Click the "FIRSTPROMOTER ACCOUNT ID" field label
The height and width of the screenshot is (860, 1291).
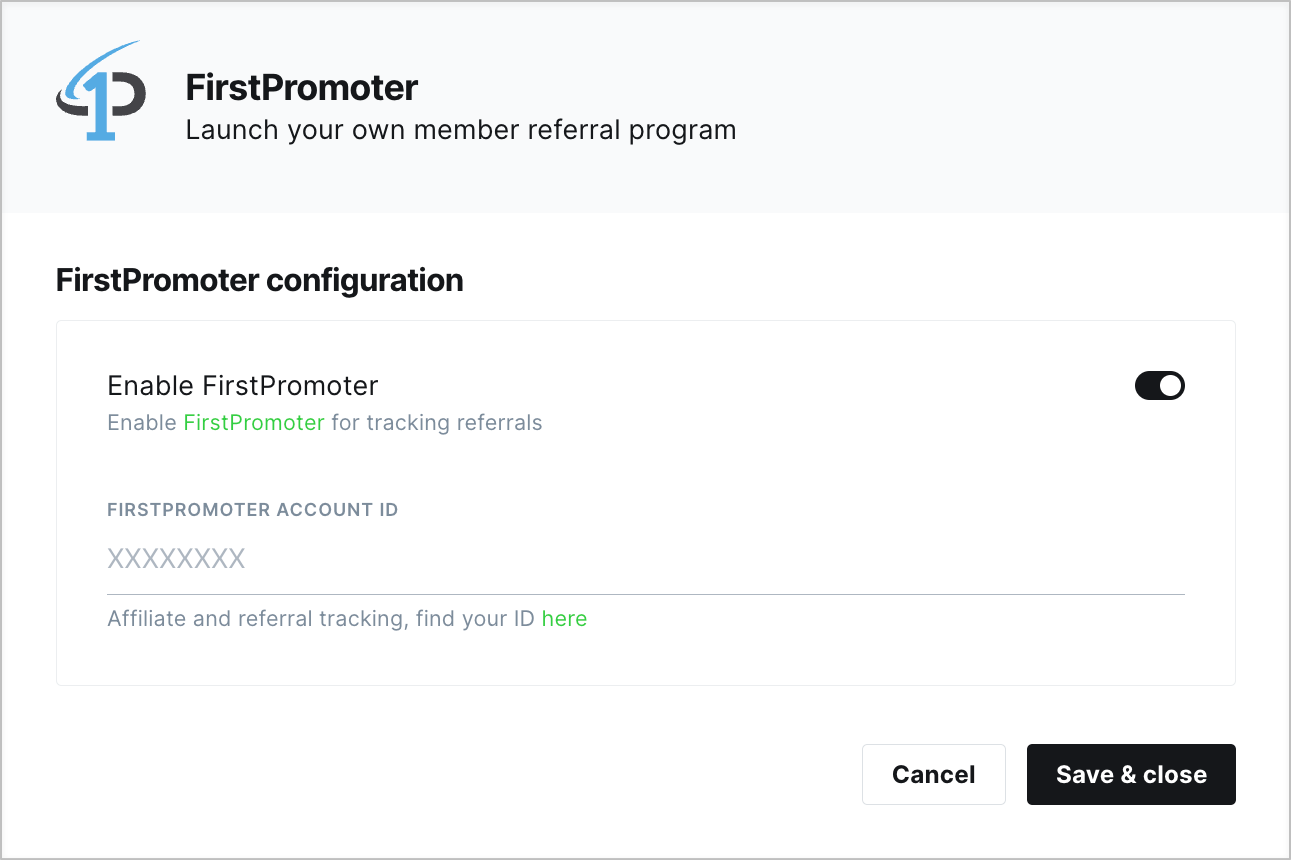[252, 510]
